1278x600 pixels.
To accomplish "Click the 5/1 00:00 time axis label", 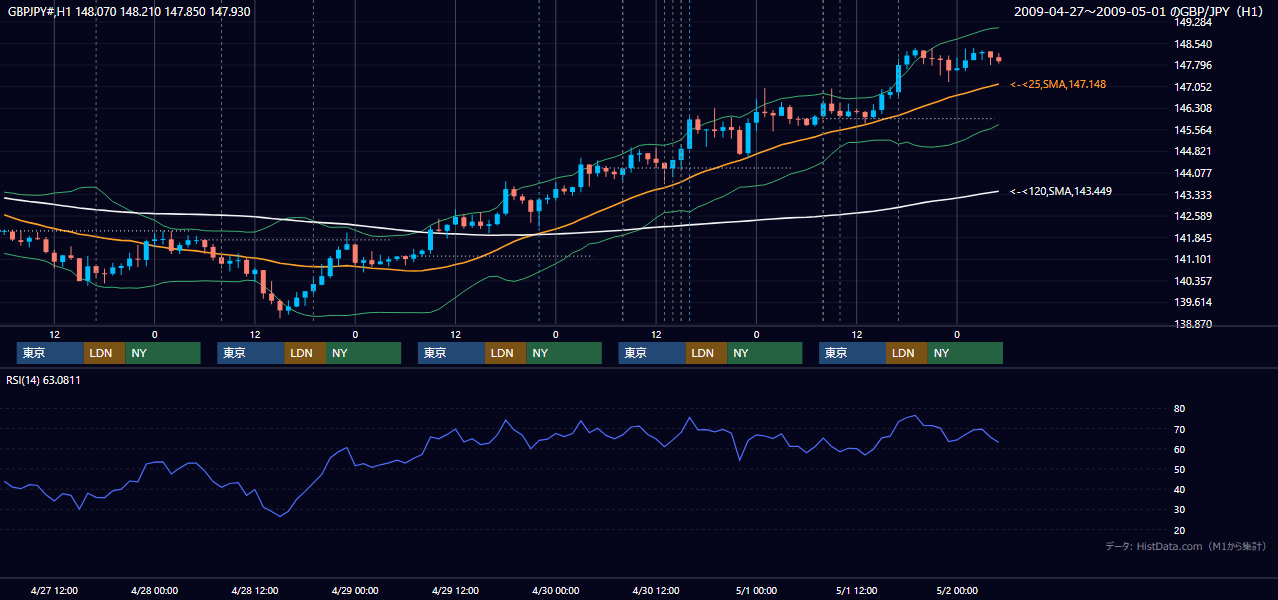I will pyautogui.click(x=756, y=590).
